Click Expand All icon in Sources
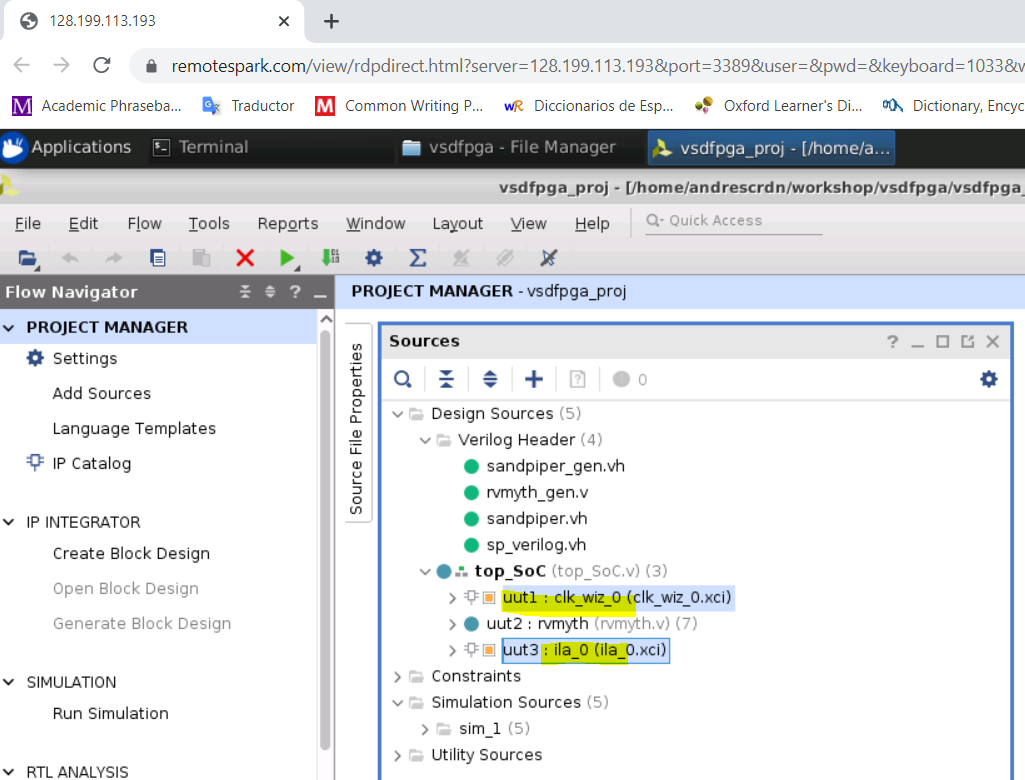Image resolution: width=1025 pixels, height=780 pixels. [490, 379]
